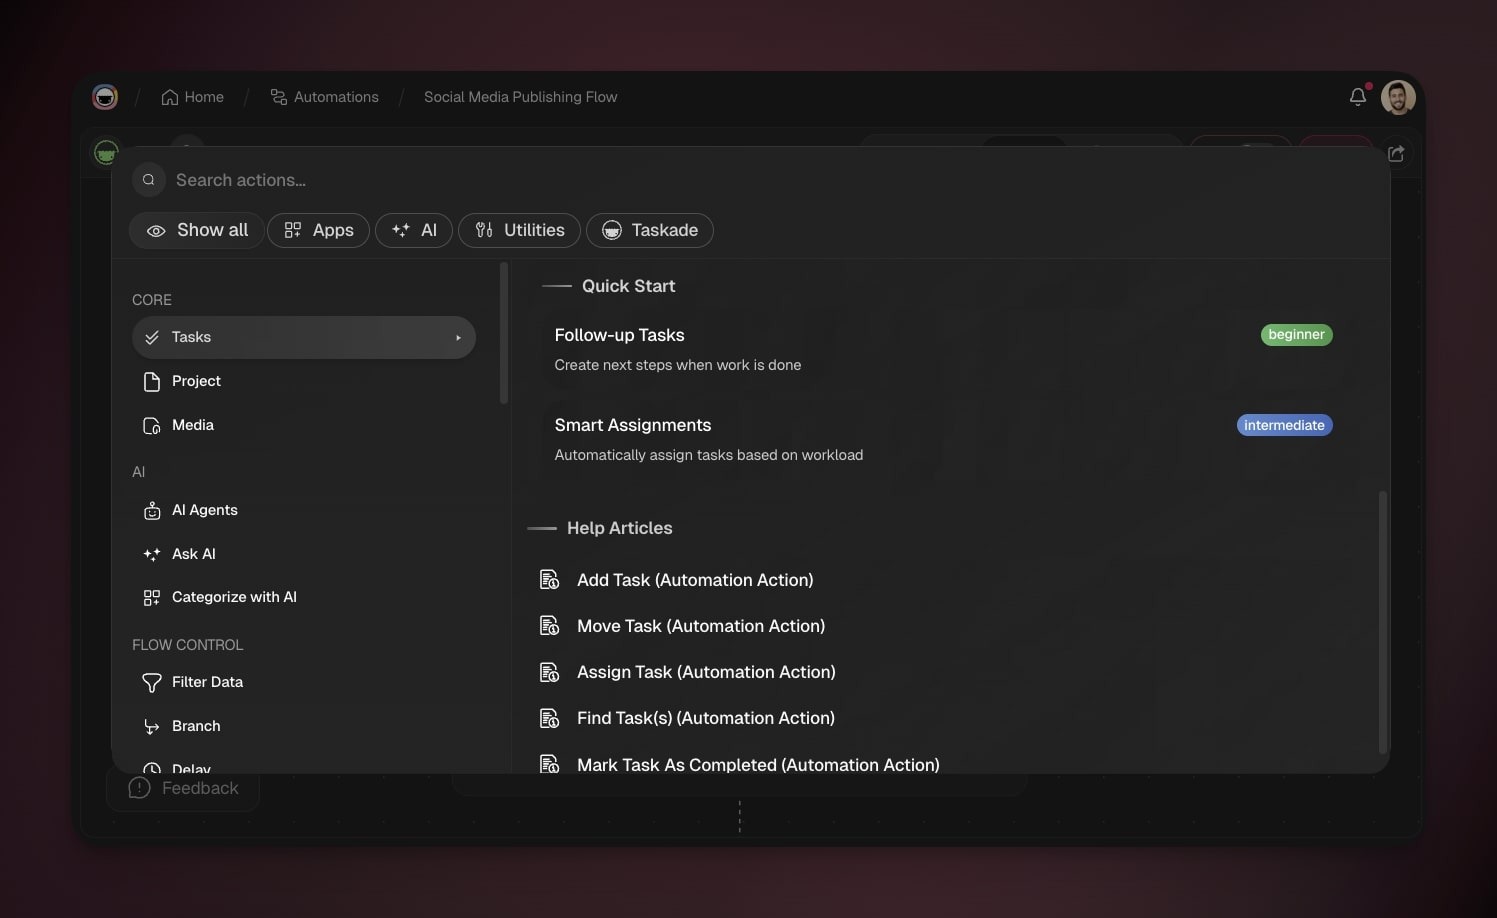Select the Filter Data funnel icon
Viewport: 1497px width, 918px height.
click(x=152, y=683)
